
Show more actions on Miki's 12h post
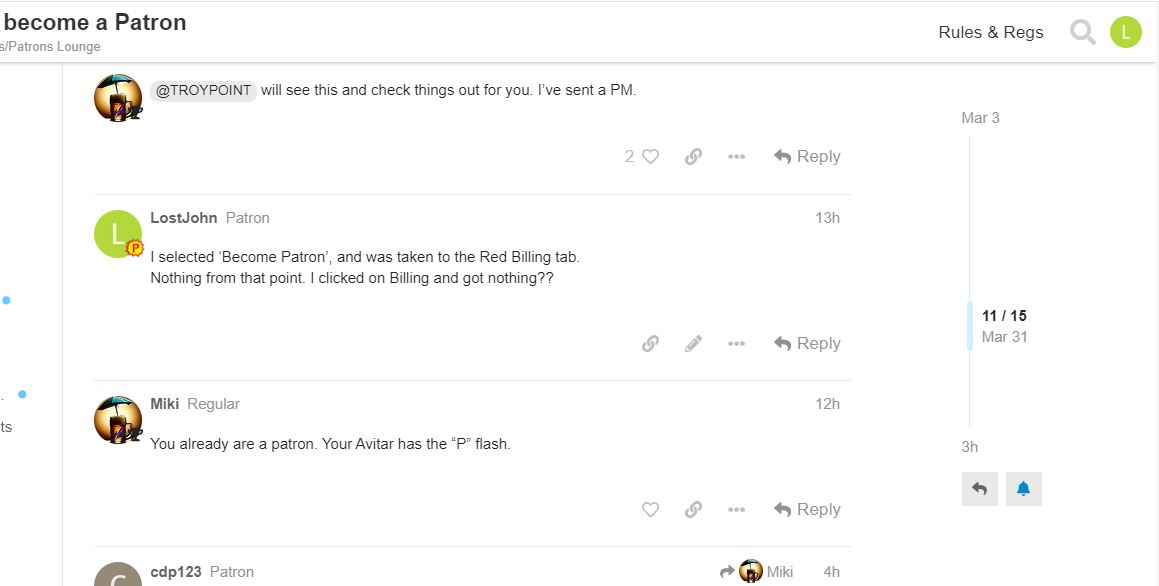pos(737,510)
